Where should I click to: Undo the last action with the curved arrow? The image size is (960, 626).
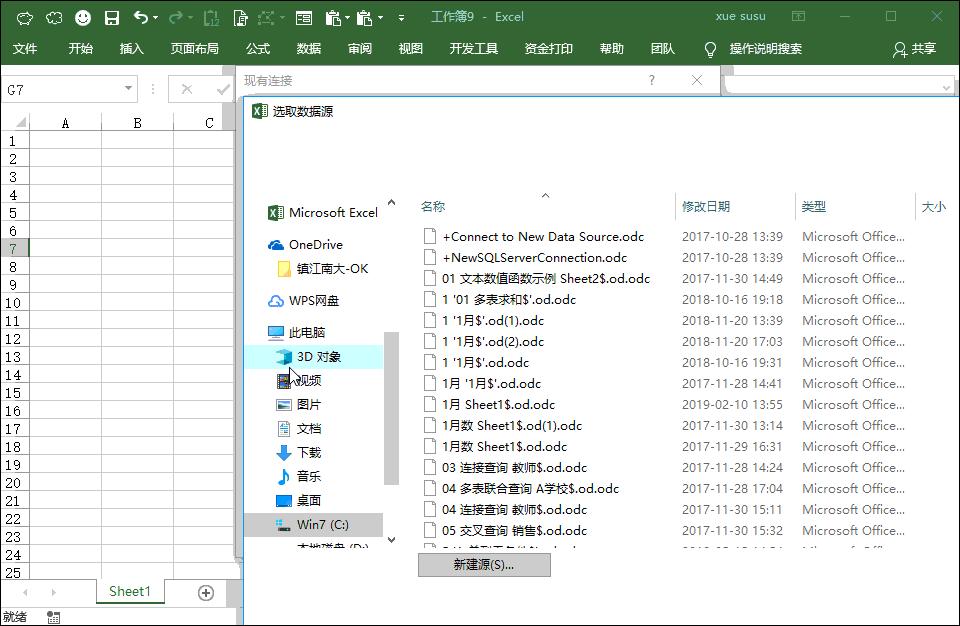[x=140, y=18]
